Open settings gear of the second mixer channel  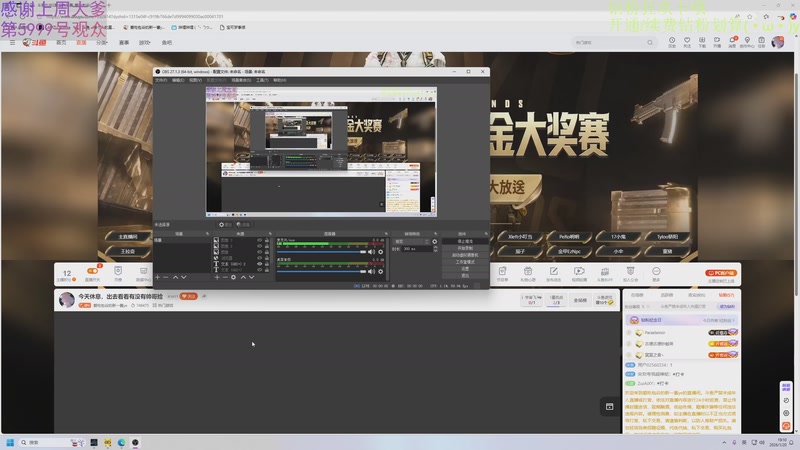[x=381, y=271]
